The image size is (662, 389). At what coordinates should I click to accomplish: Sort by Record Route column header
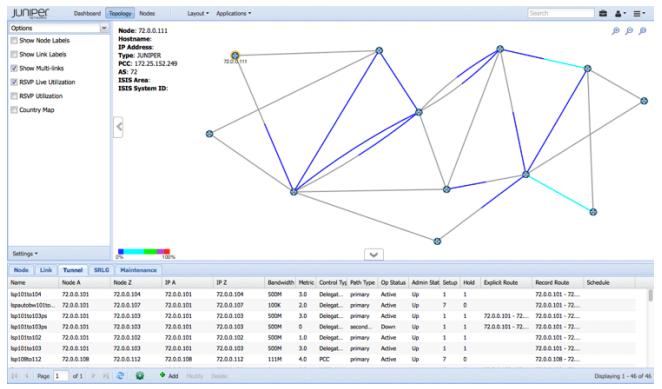click(x=558, y=283)
